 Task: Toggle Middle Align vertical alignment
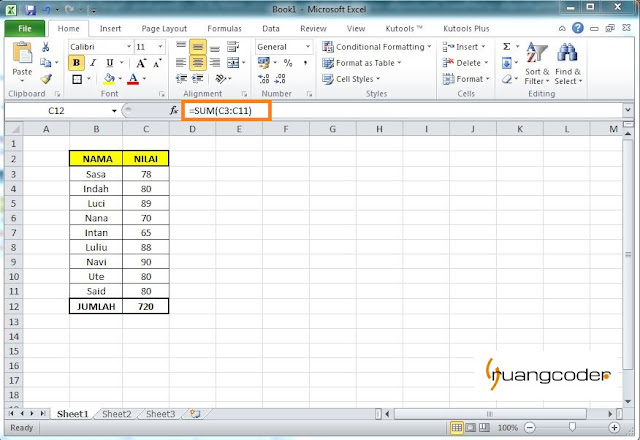[198, 47]
